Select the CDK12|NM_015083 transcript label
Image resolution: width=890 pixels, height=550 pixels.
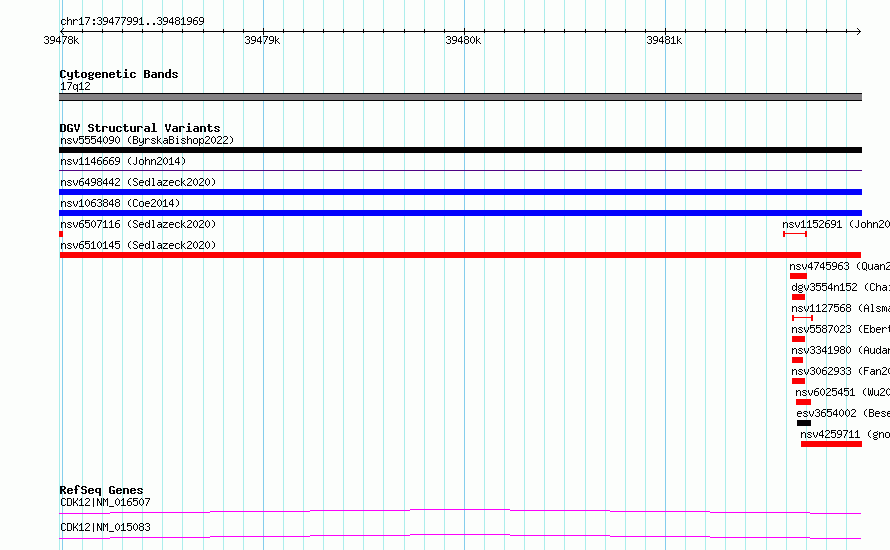pos(105,527)
